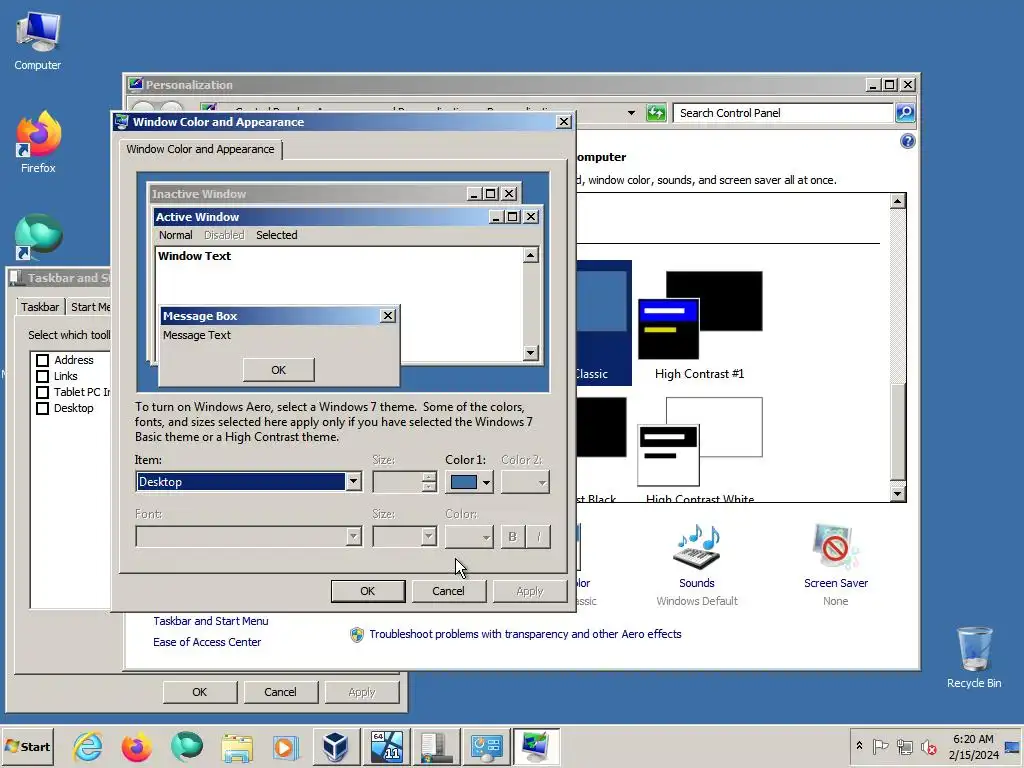1024x768 pixels.
Task: Open the green globe browser in taskbar
Action: [x=187, y=746]
